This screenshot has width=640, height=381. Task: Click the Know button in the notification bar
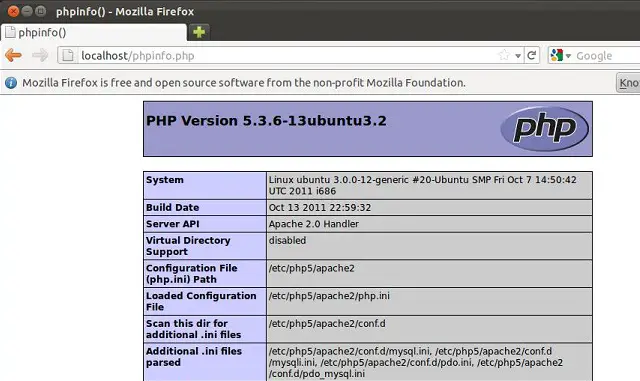tap(629, 83)
